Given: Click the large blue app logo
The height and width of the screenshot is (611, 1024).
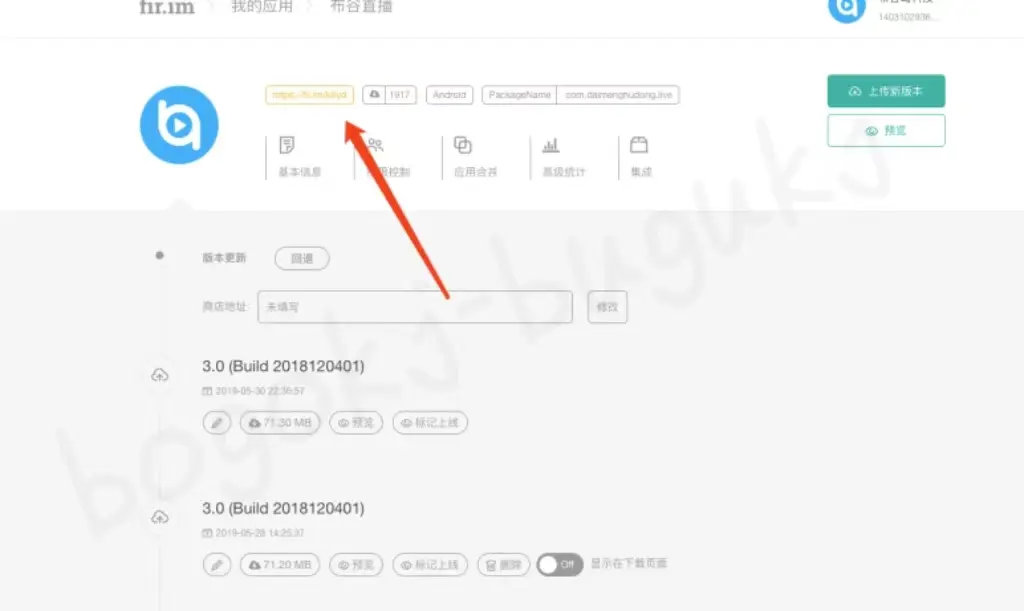Looking at the screenshot, I should (x=179, y=125).
